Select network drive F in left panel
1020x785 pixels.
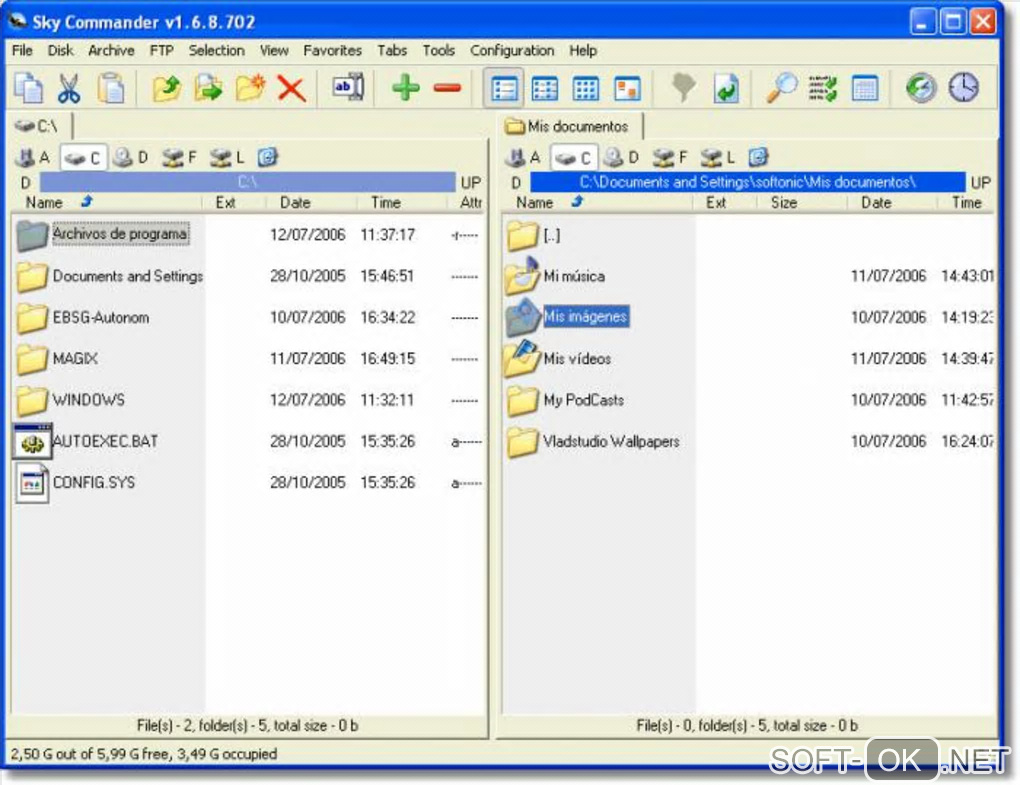pos(179,157)
